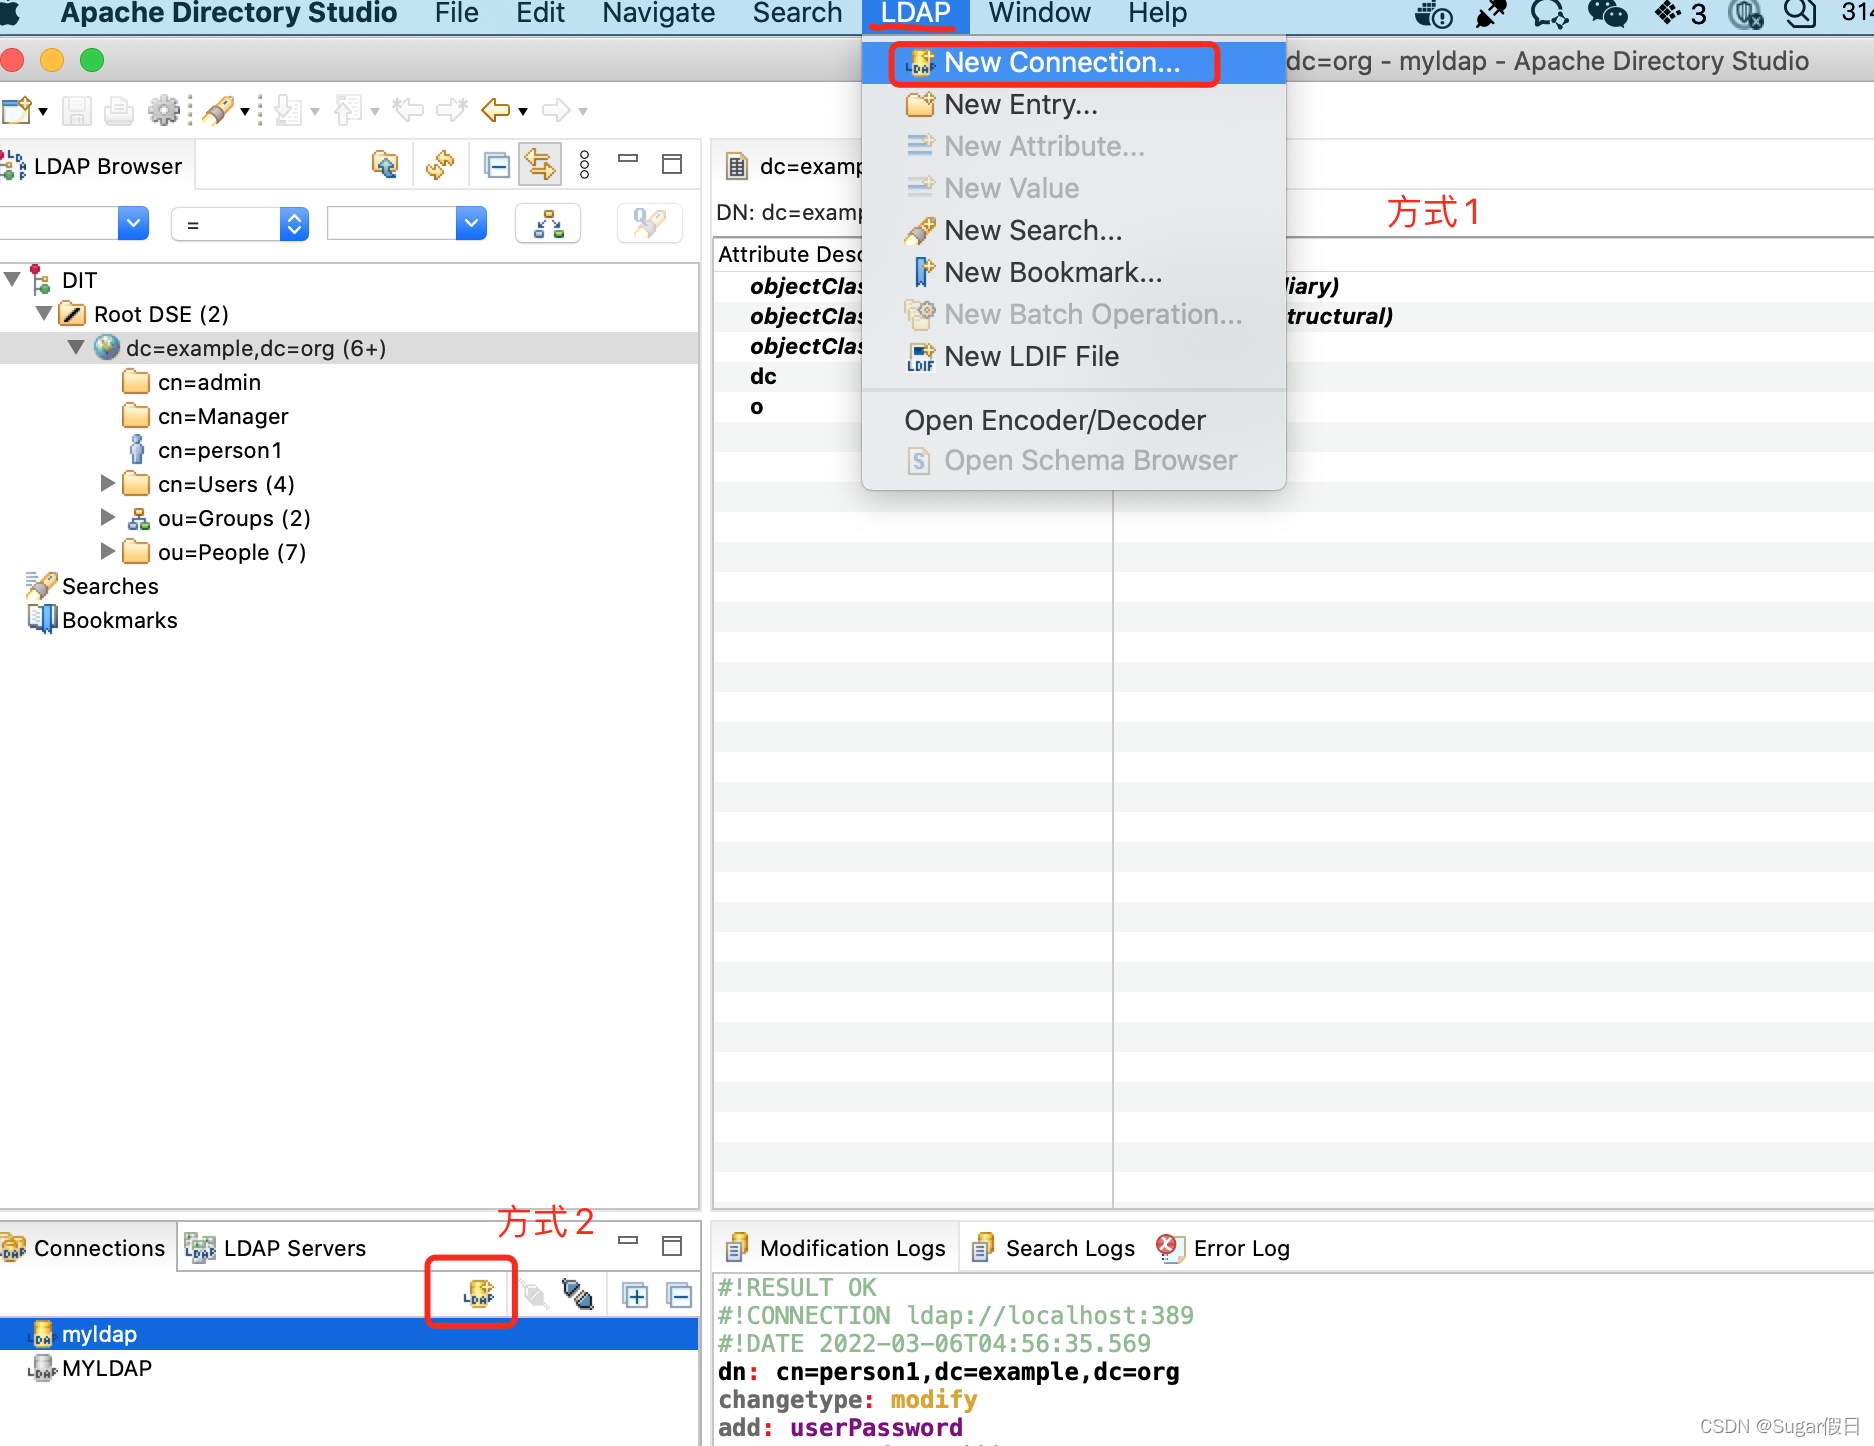
Task: Choose New Search... from LDAP menu
Action: [1073, 231]
